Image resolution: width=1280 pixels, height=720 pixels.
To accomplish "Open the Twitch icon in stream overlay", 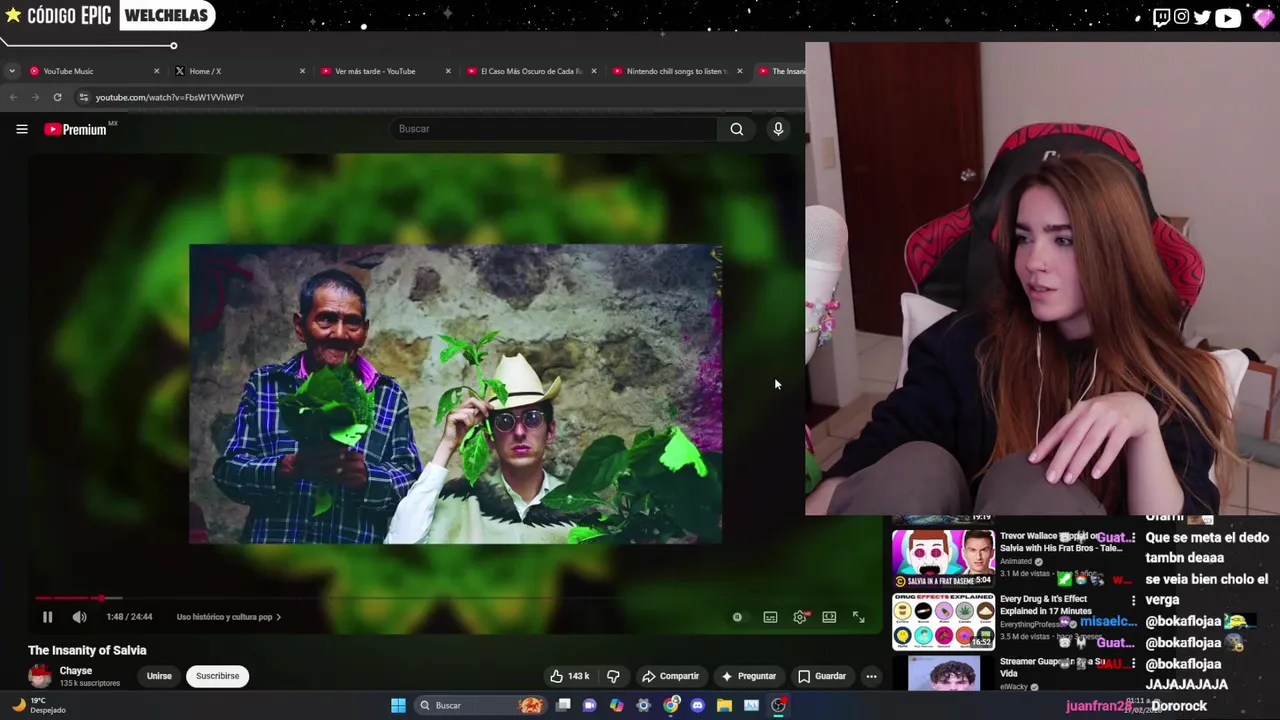I will click(x=1161, y=17).
